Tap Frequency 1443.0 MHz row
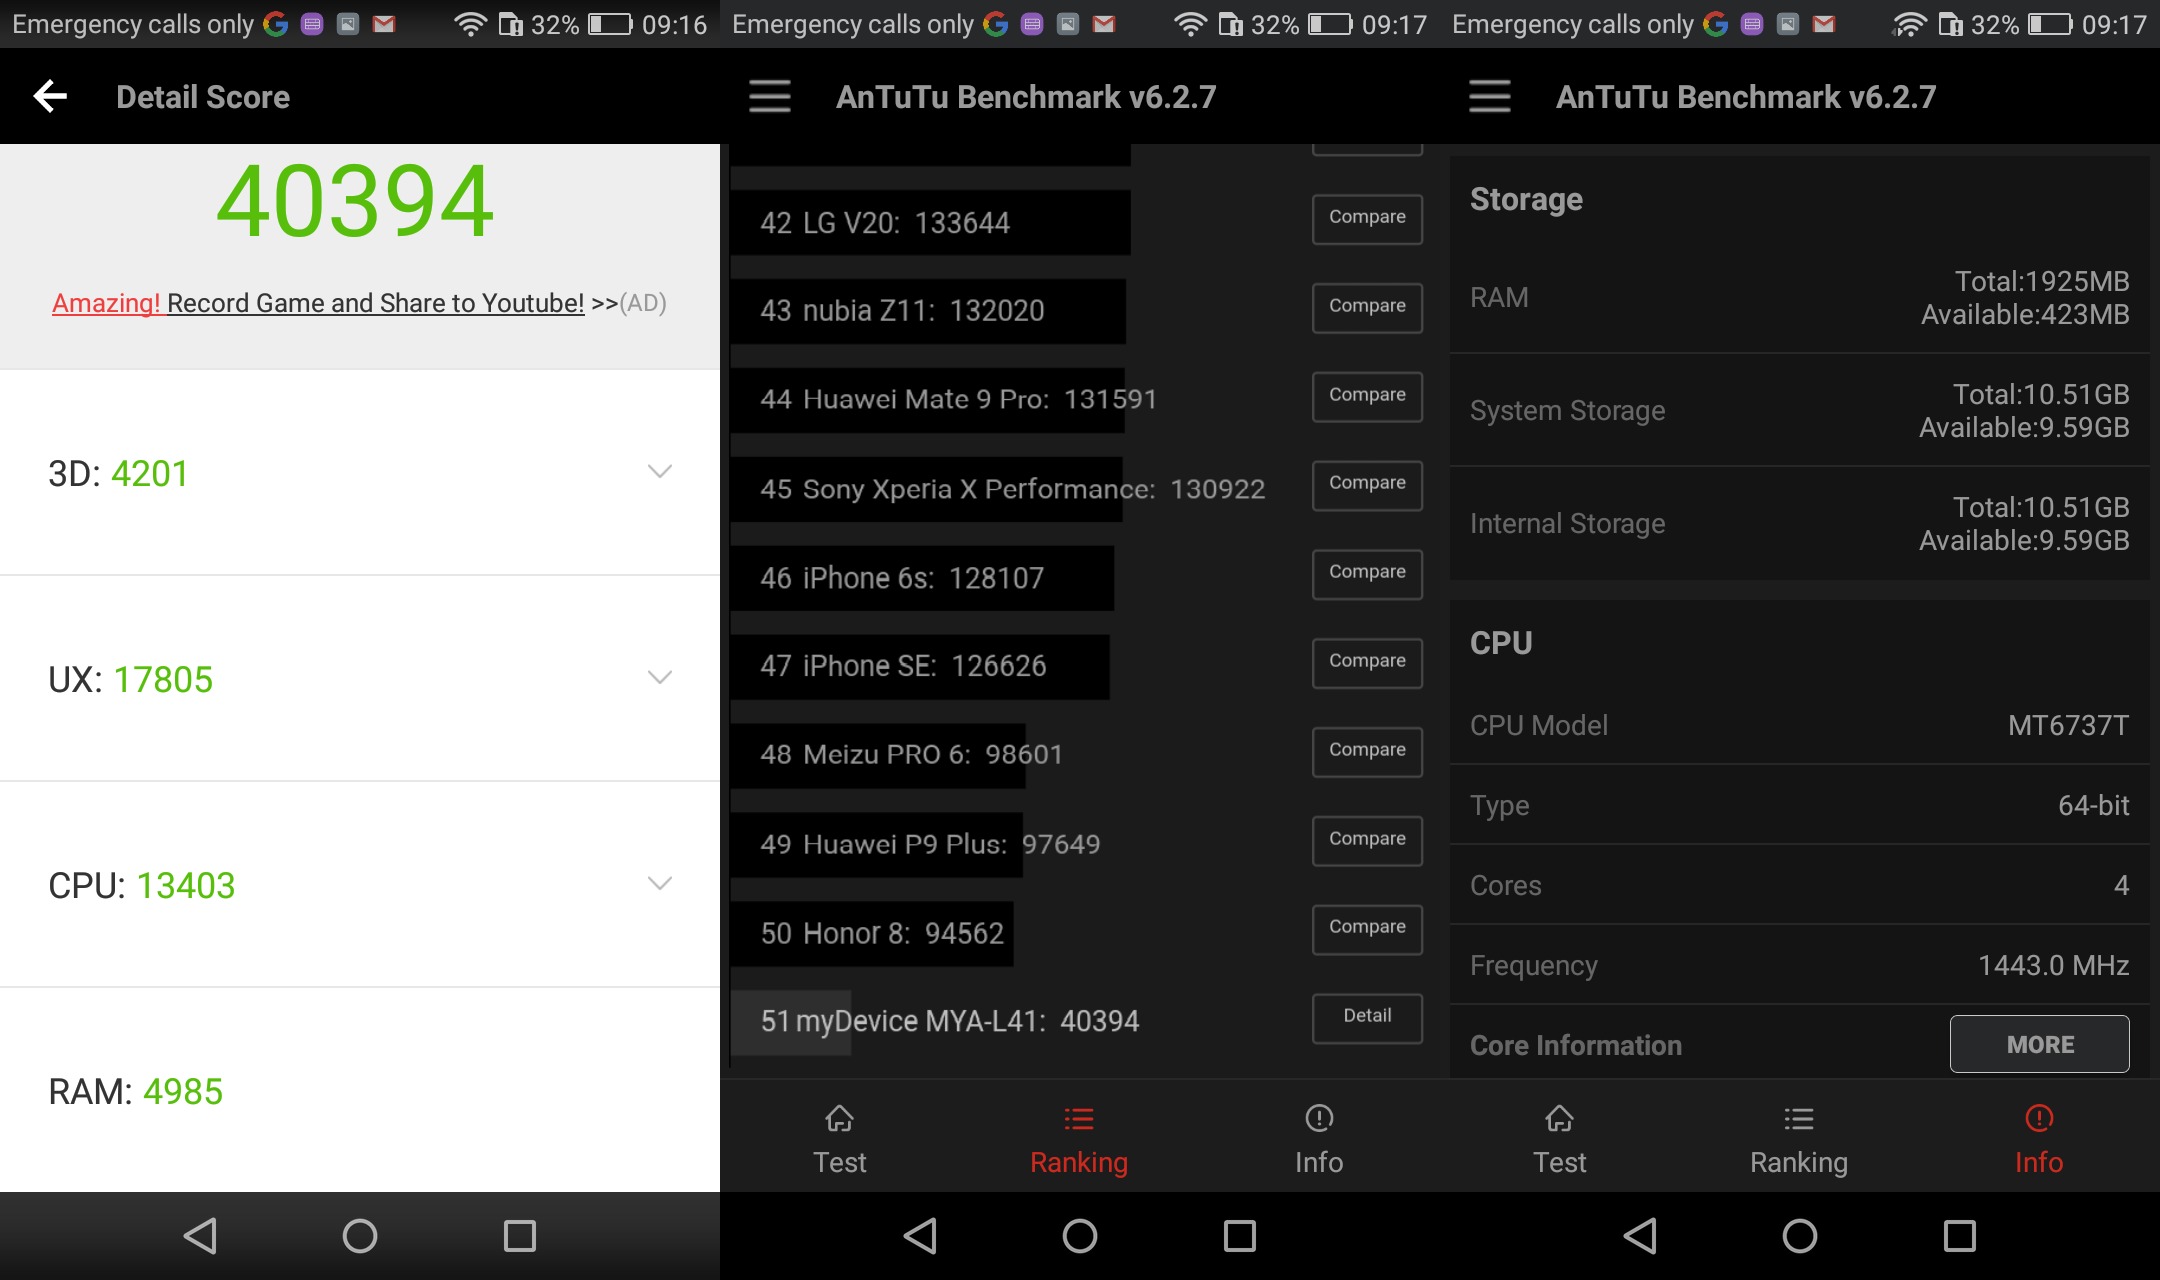Screen dimensions: 2160x1280 1799,965
